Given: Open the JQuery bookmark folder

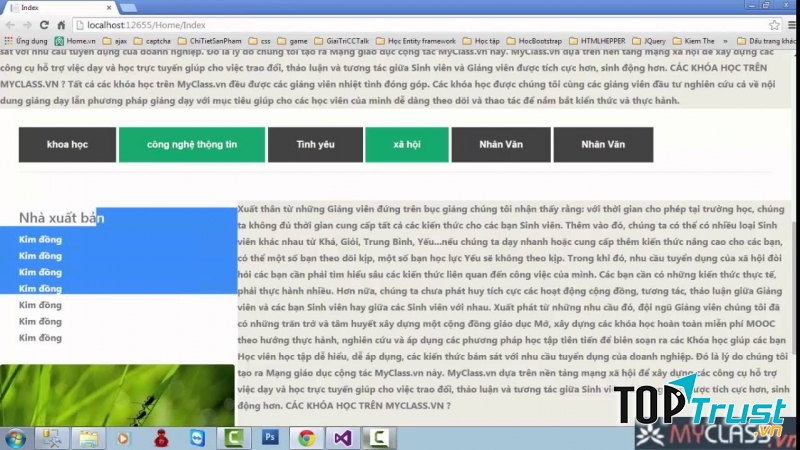Looking at the screenshot, I should tap(649, 41).
